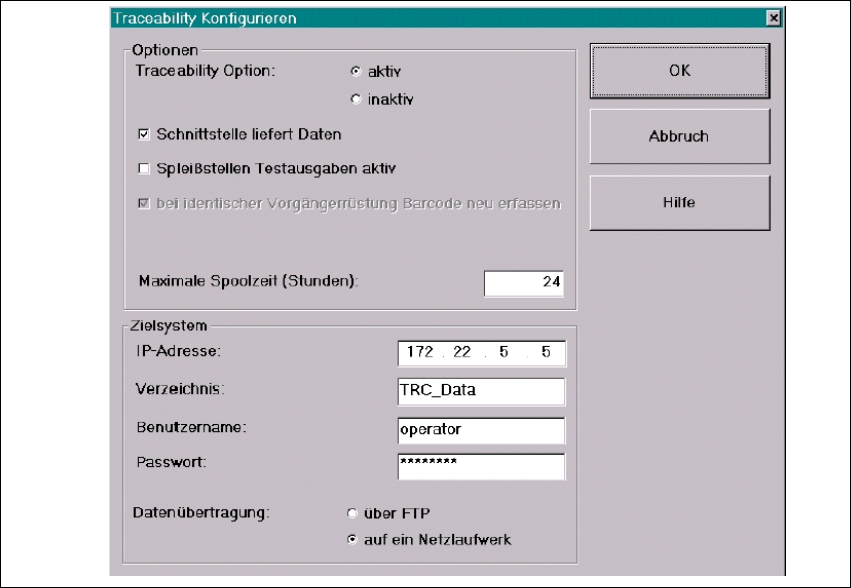Click the 'Benutzername:' label
Viewport: 851px width, 588px height.
191,427
